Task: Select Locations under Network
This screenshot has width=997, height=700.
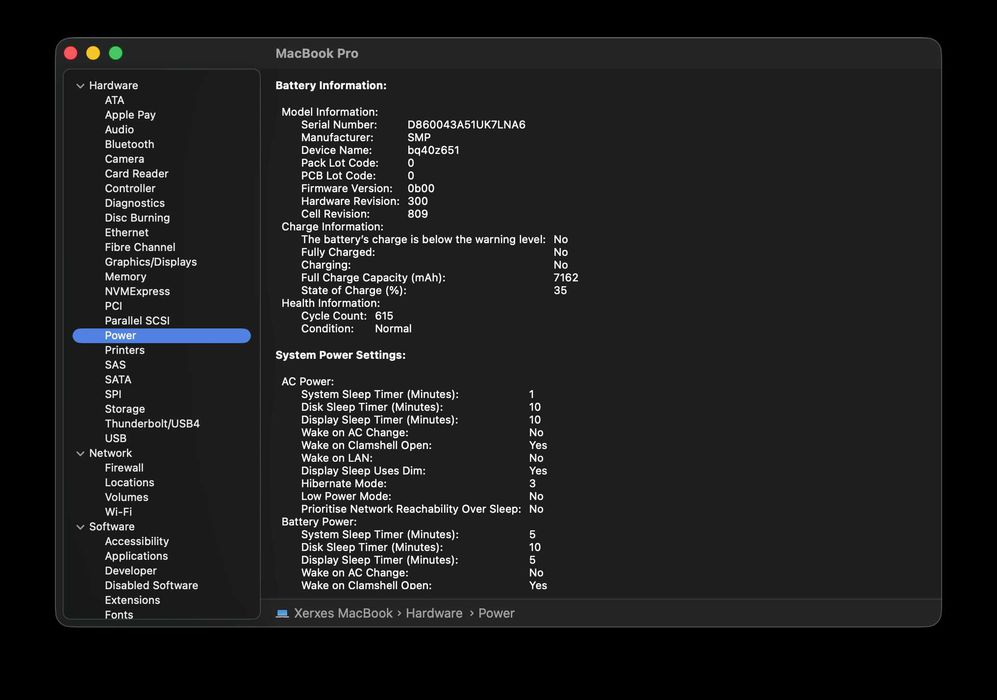Action: (130, 483)
